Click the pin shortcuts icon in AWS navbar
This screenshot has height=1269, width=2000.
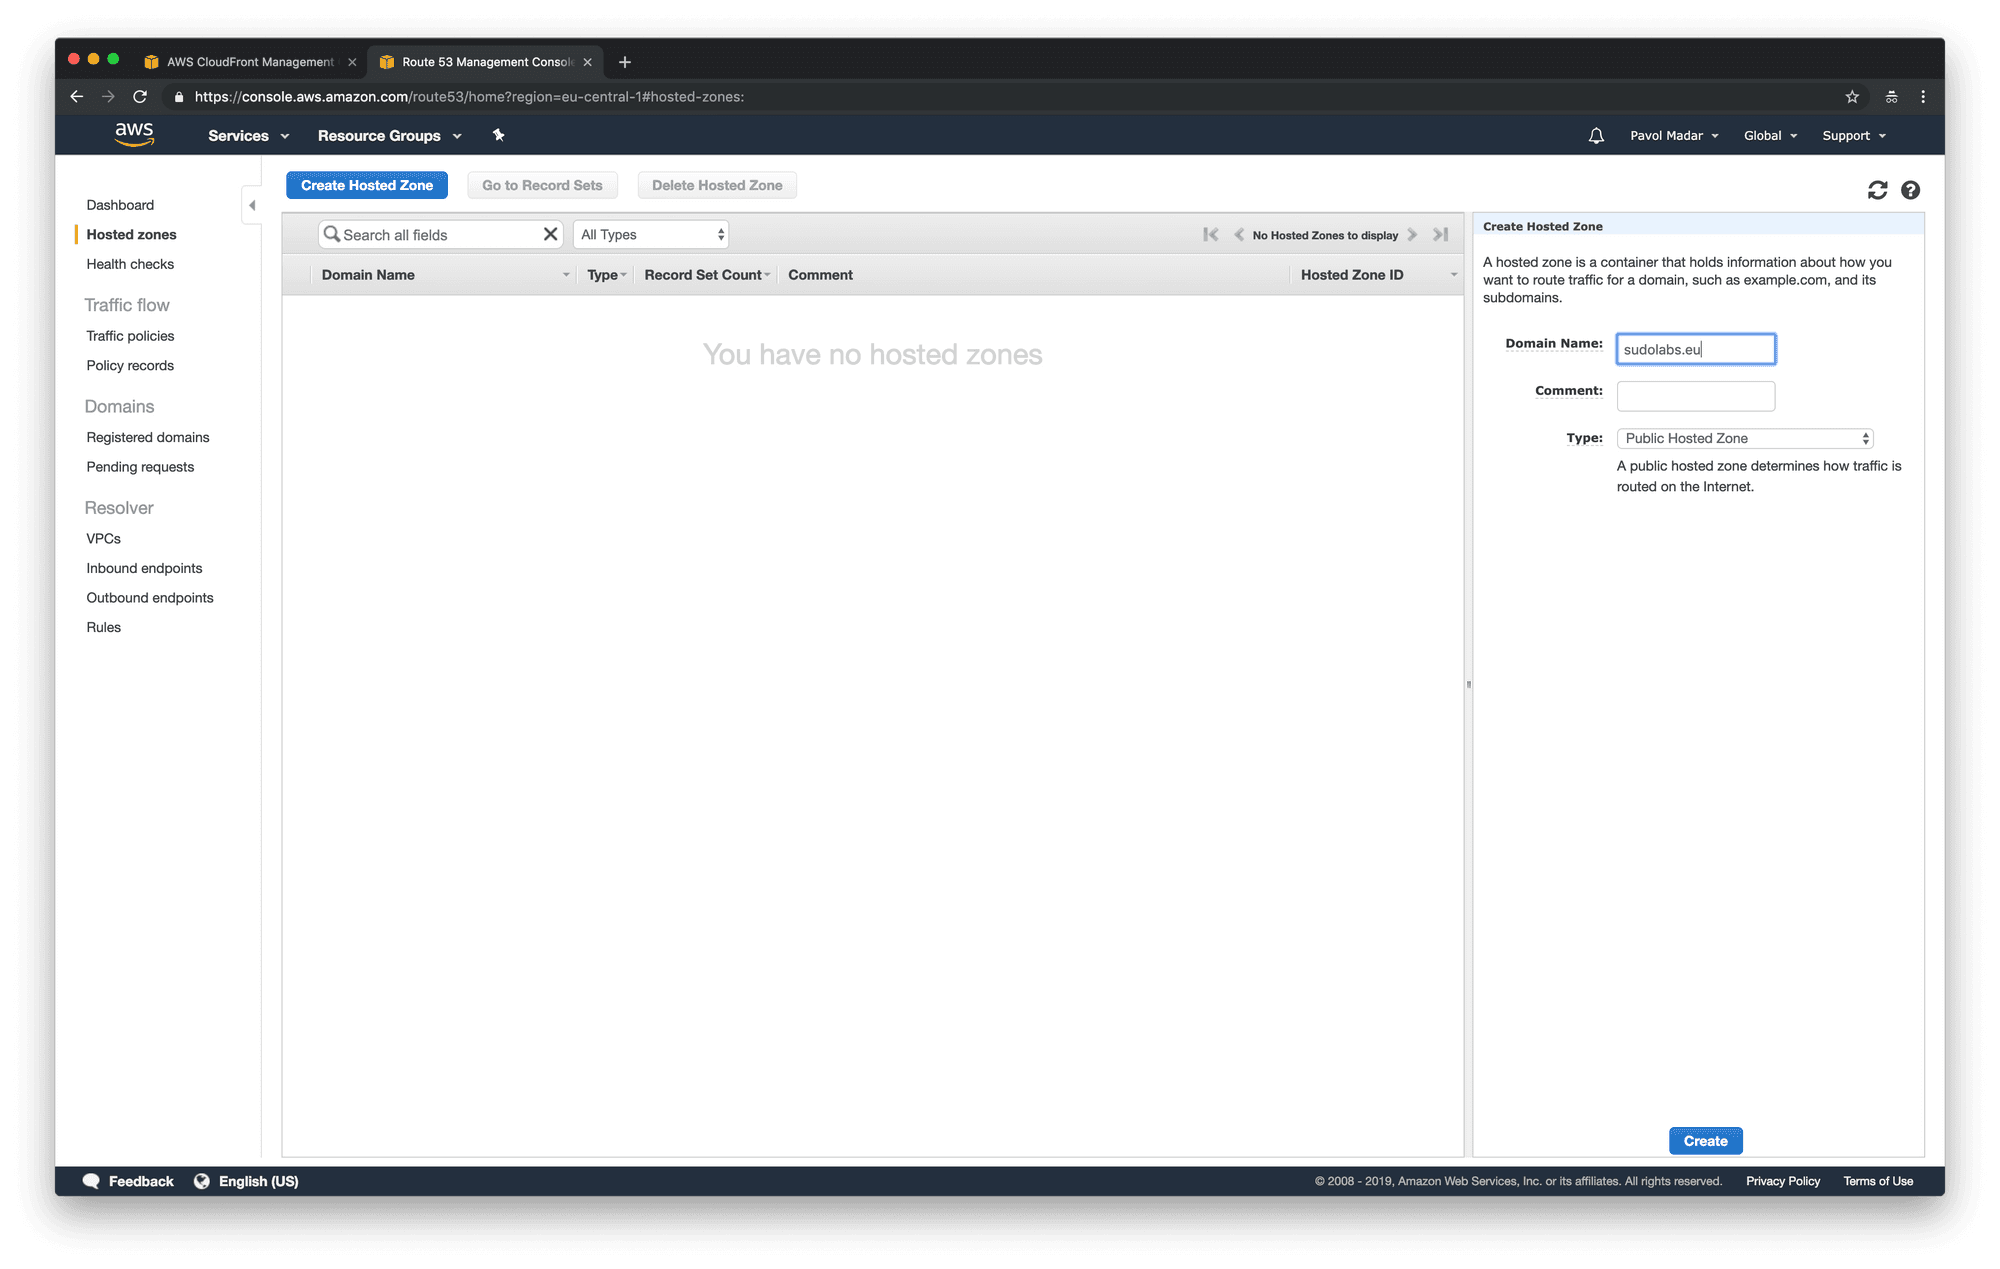click(x=498, y=135)
